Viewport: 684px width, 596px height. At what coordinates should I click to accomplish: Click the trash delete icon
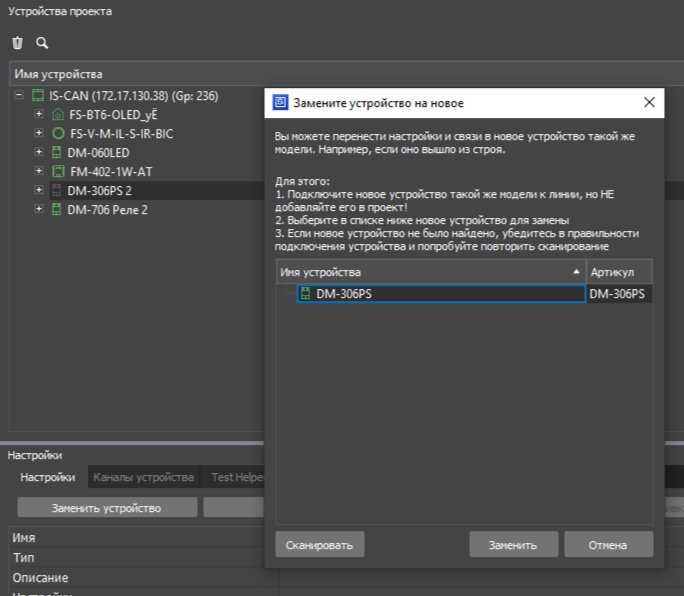17,43
